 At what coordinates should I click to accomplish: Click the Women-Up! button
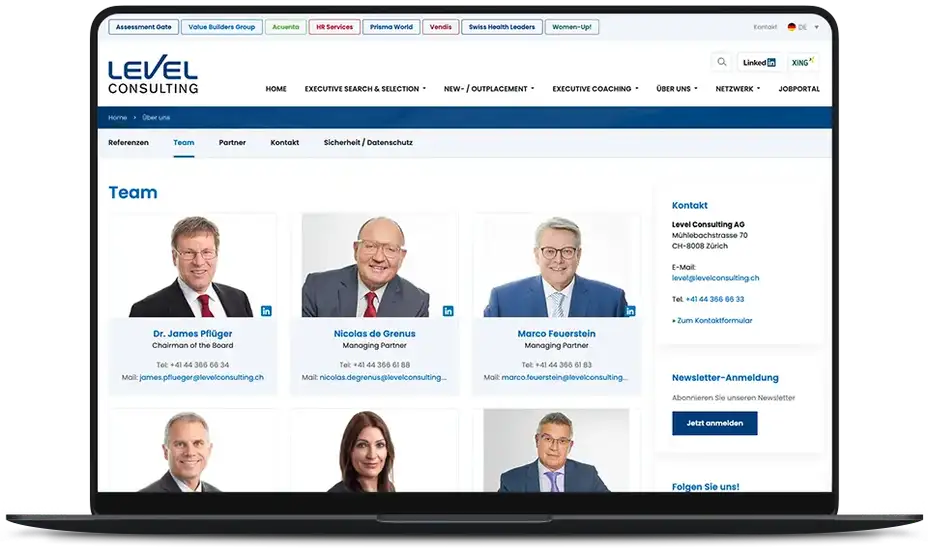point(572,27)
